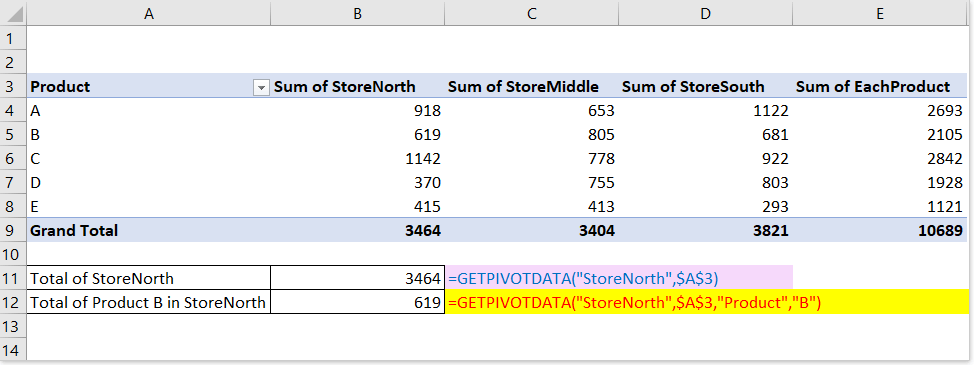Click the Sum of EachProduct header cell
Screen dimensions: 974x365
[x=880, y=86]
